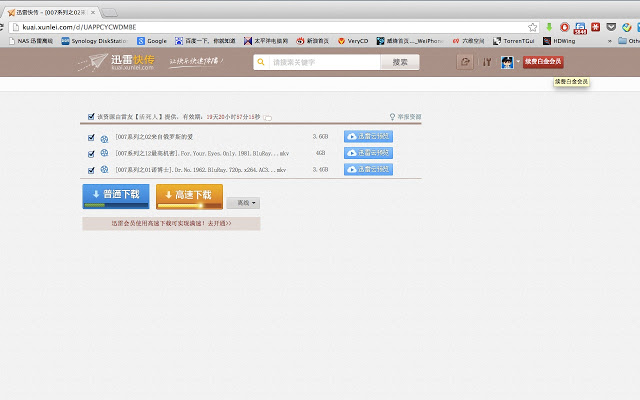Click the orange 高速下载 button
The height and width of the screenshot is (400, 640).
(x=189, y=196)
